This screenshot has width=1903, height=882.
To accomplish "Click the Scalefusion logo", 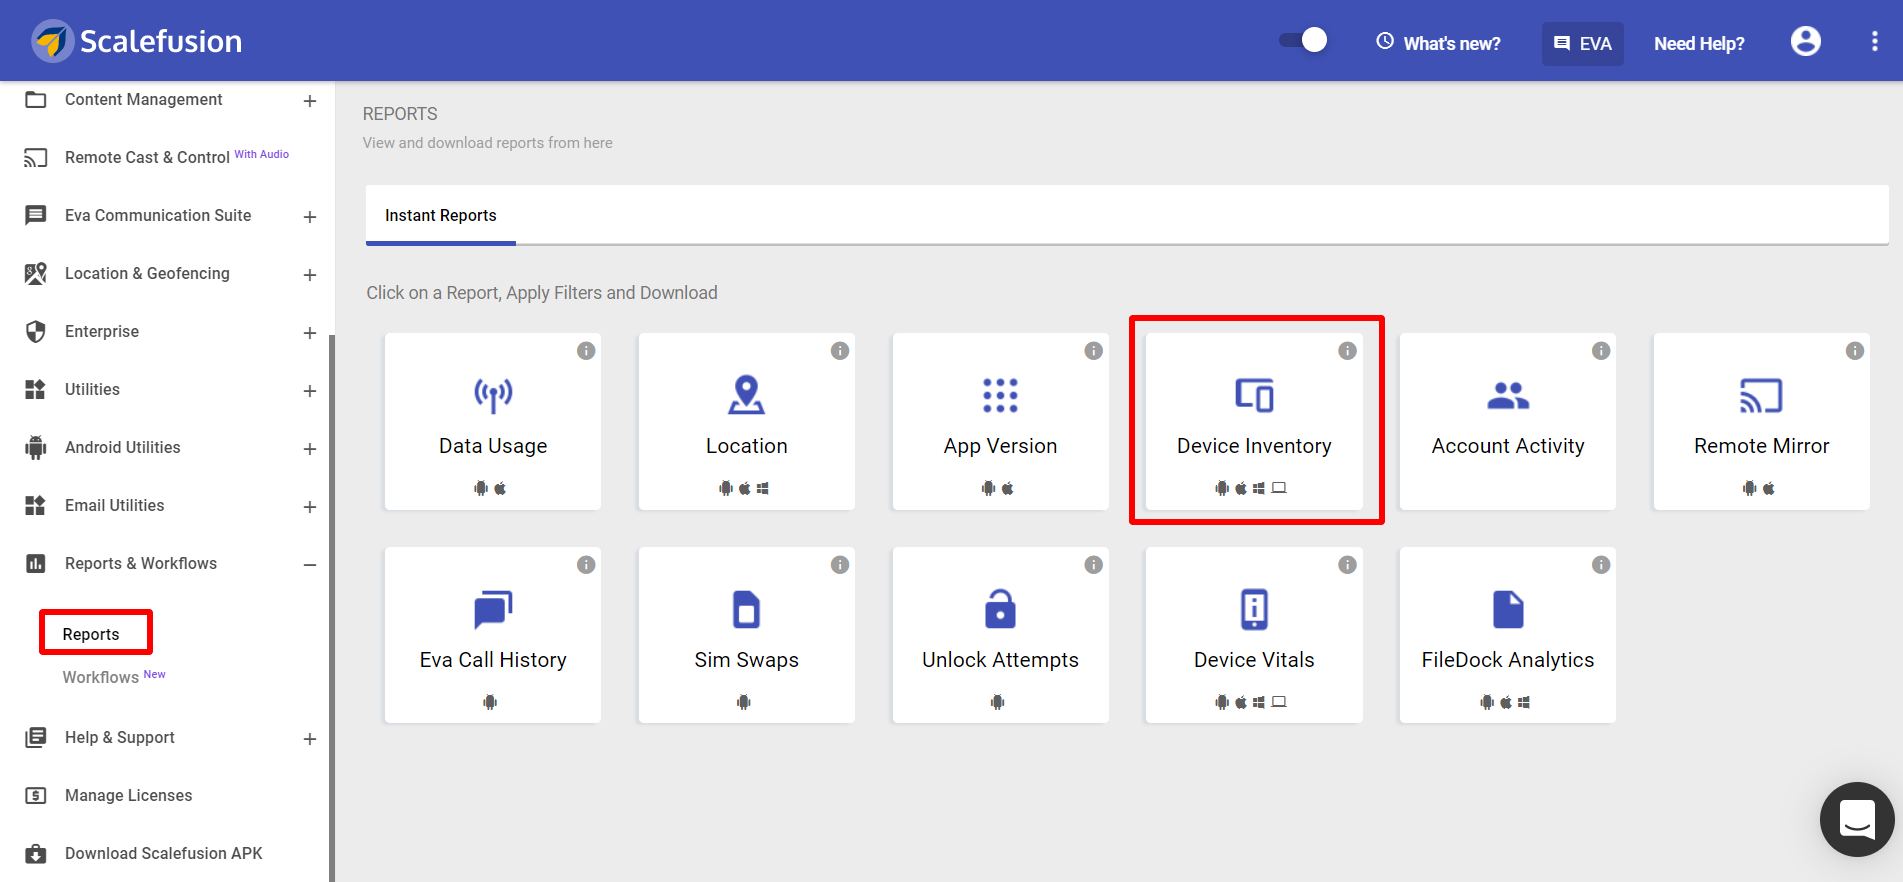I will (x=136, y=41).
